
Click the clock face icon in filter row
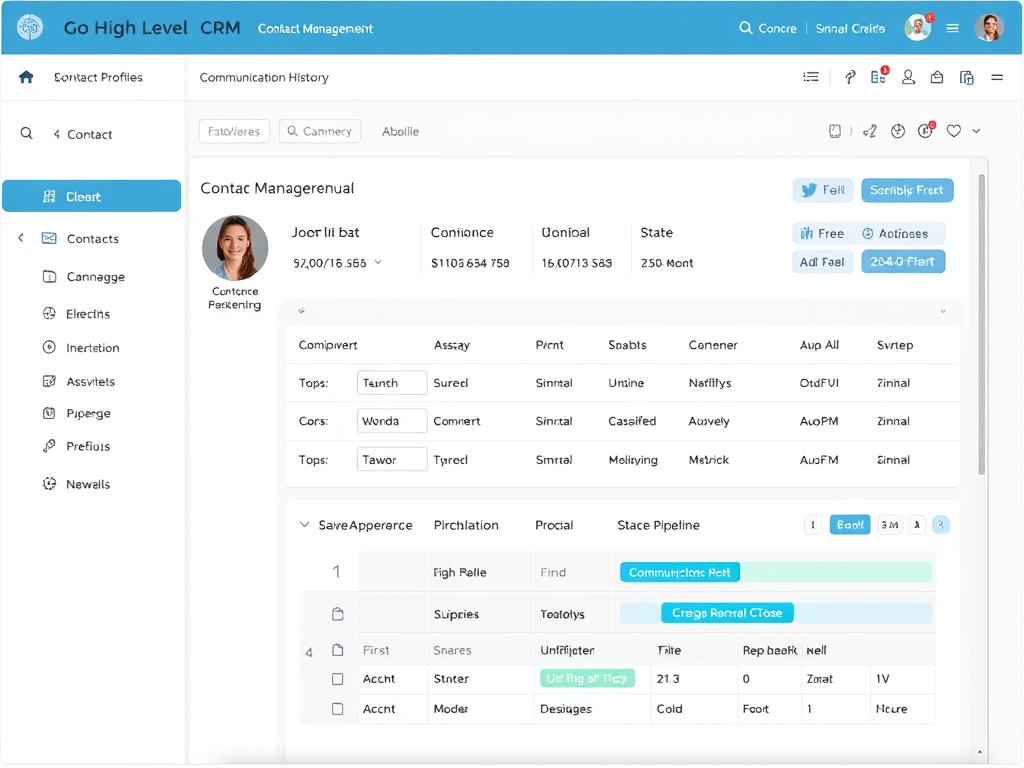click(x=898, y=131)
